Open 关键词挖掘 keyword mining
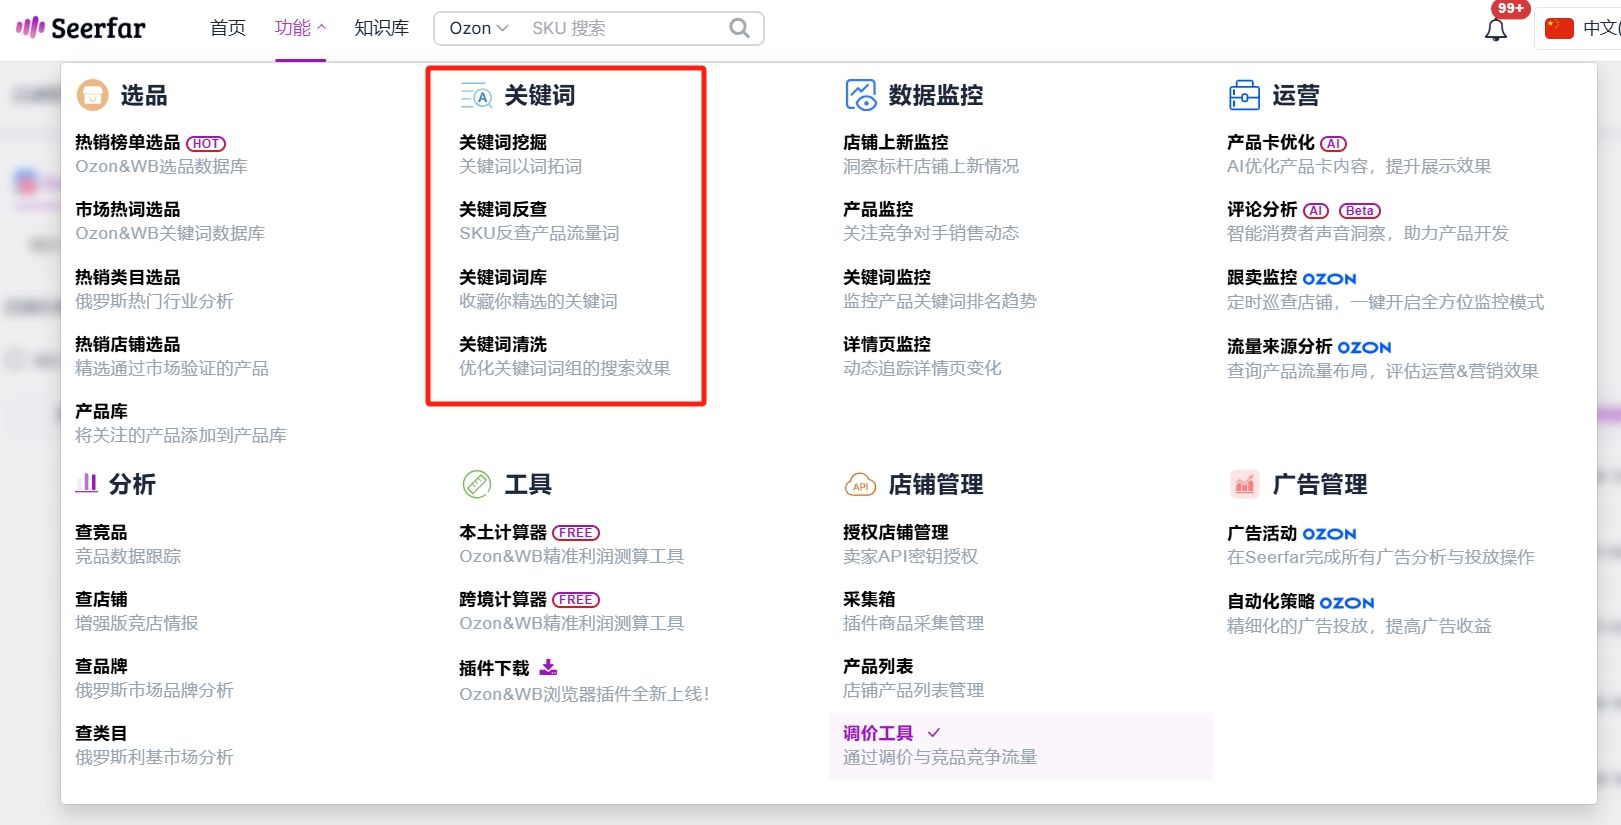The image size is (1621, 825). click(503, 142)
